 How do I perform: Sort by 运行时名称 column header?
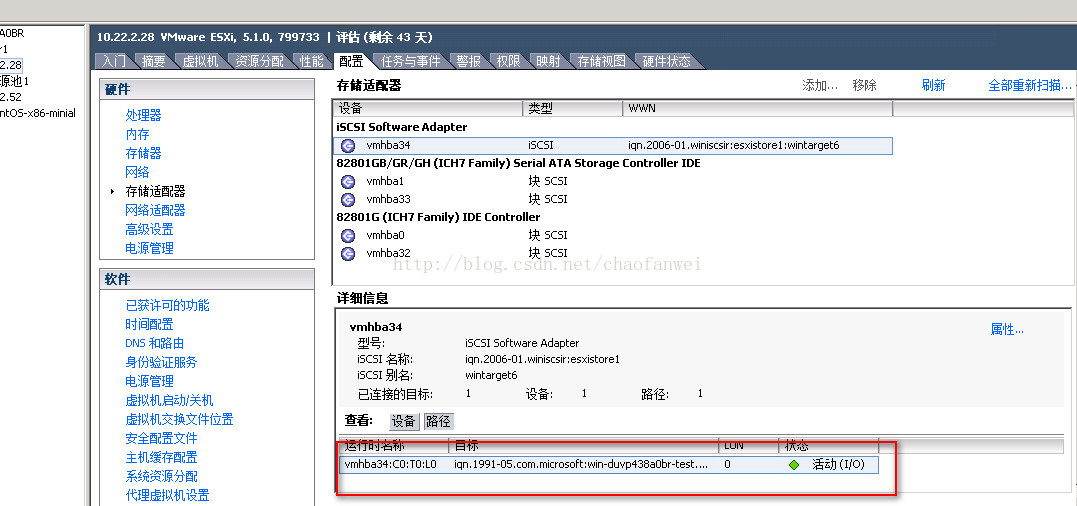point(394,446)
